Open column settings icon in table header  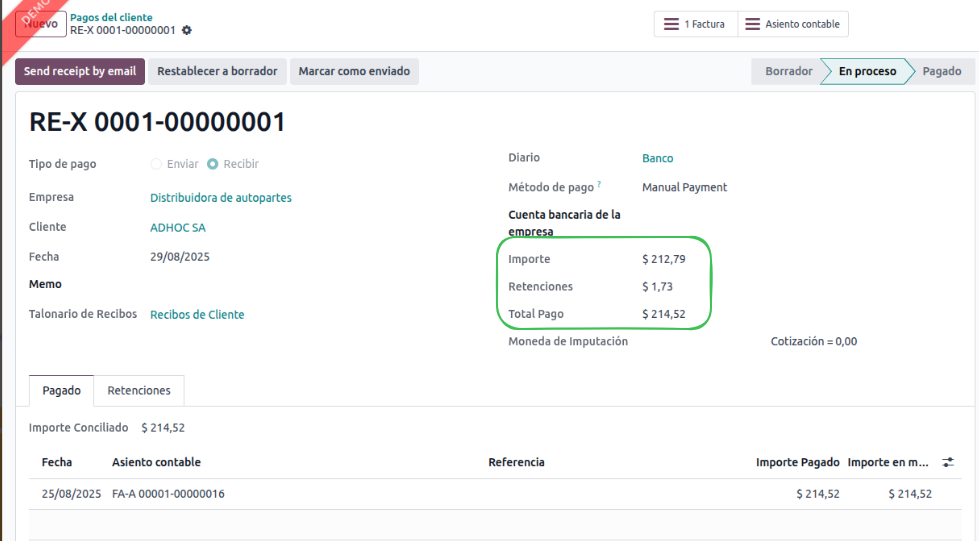pyautogui.click(x=948, y=462)
